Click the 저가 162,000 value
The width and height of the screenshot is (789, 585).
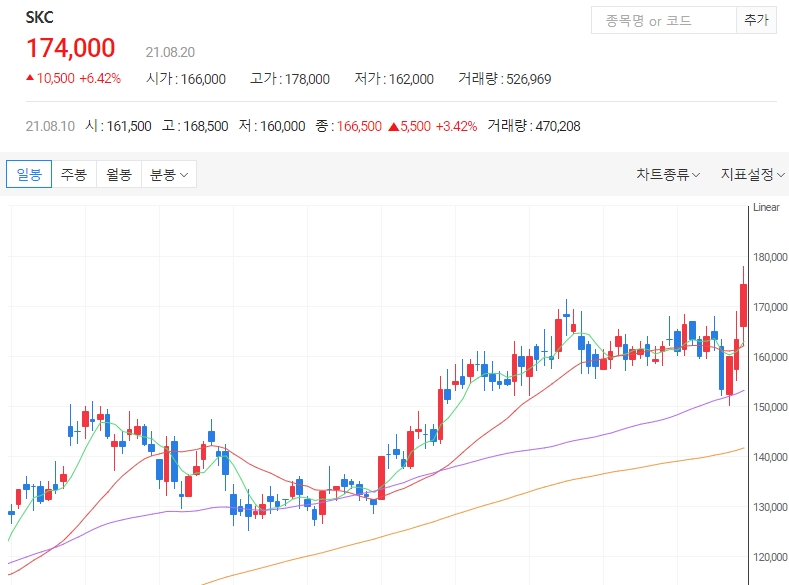tap(394, 79)
